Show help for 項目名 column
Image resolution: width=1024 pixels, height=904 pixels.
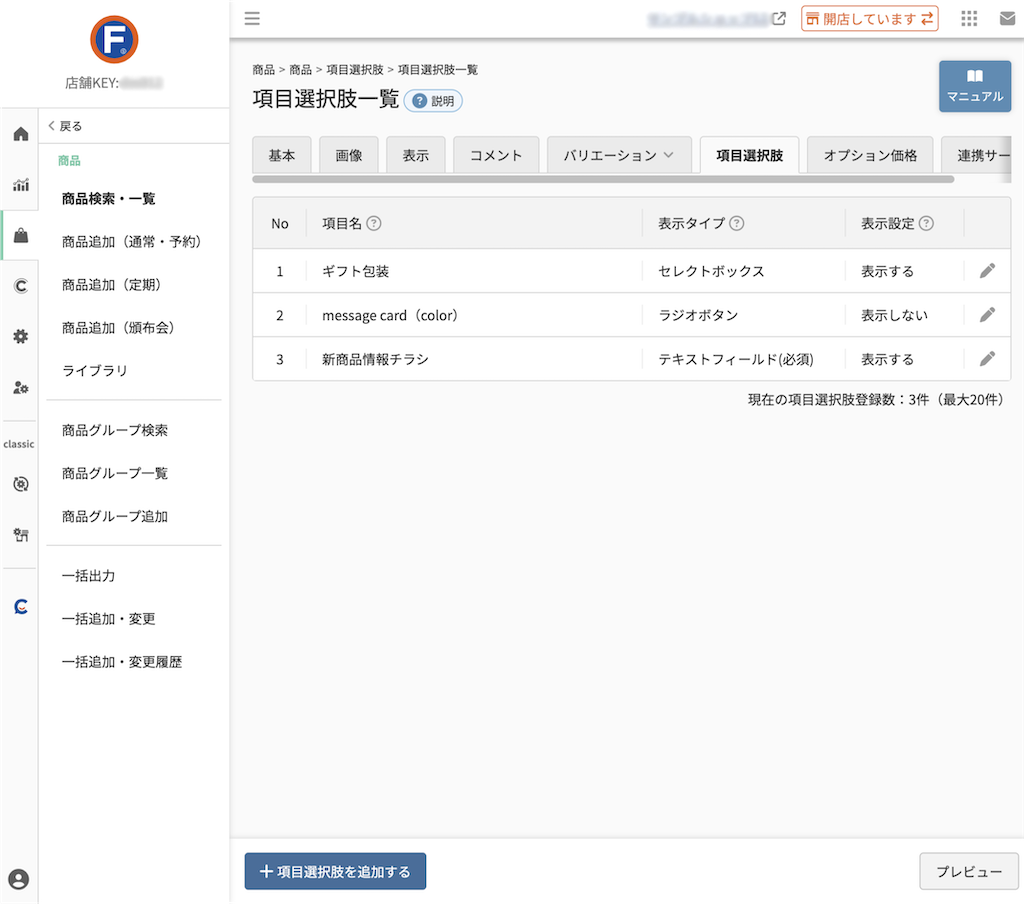click(x=374, y=223)
